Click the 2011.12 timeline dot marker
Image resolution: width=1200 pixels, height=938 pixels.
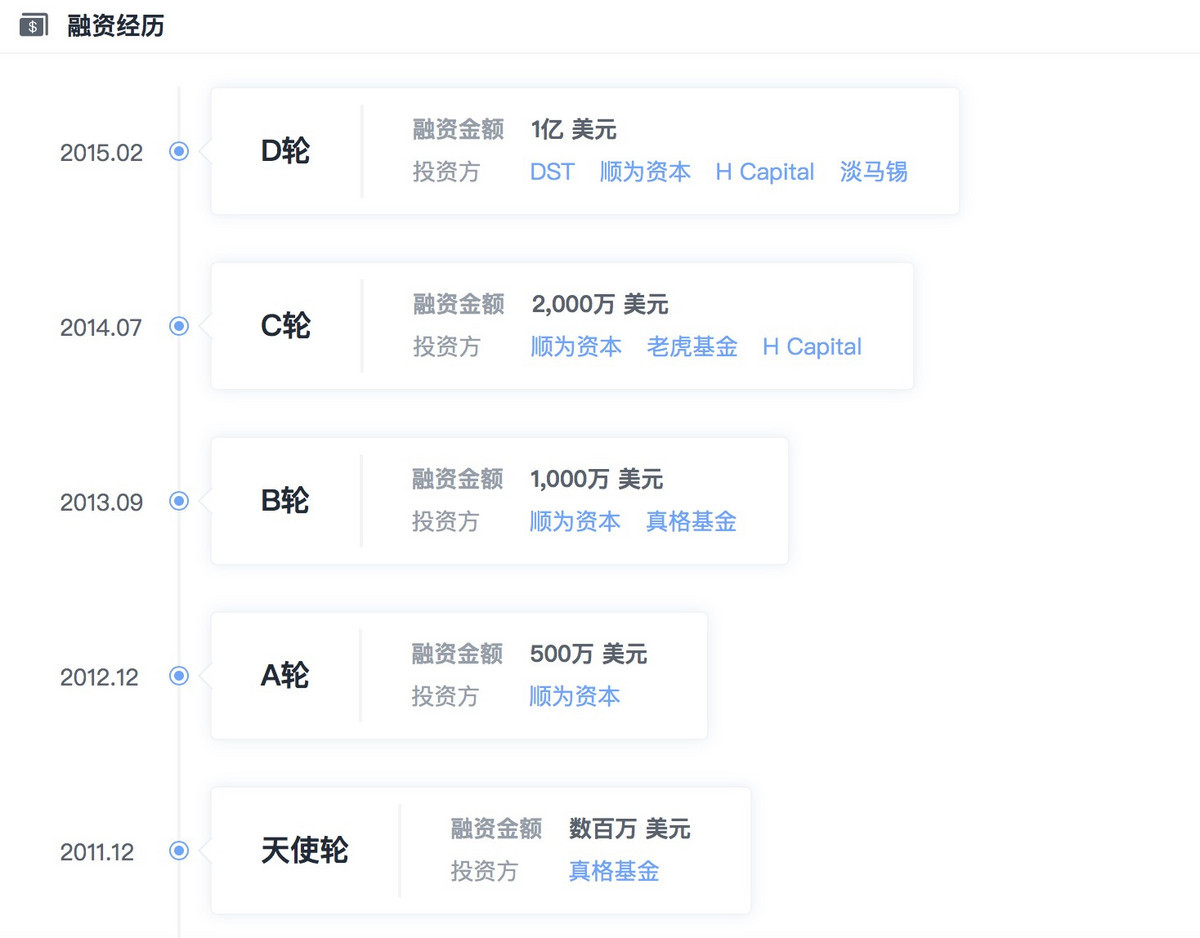tap(179, 851)
